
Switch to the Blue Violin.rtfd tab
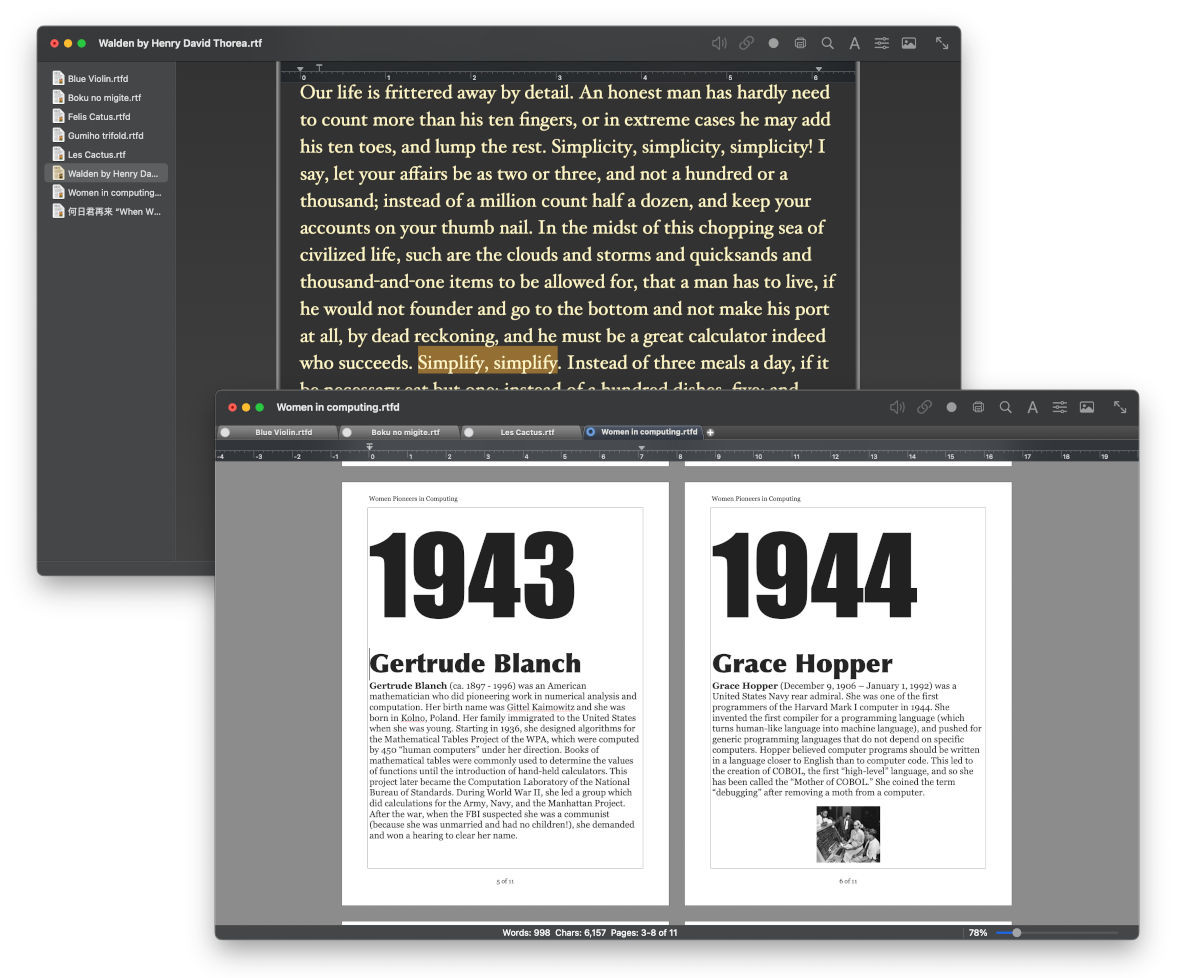[283, 432]
